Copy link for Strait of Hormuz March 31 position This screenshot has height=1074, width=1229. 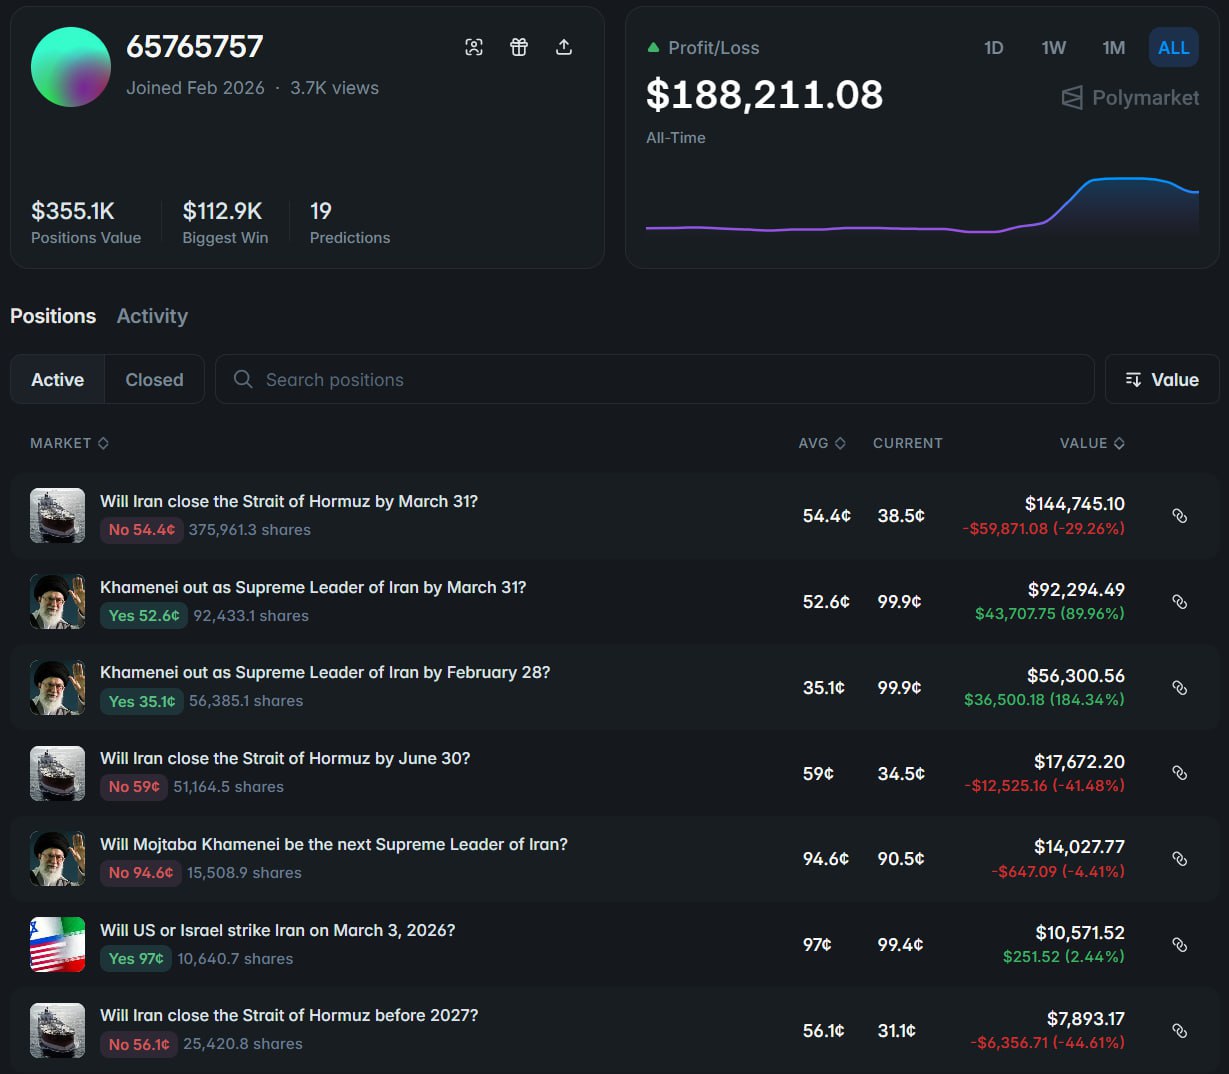point(1179,516)
